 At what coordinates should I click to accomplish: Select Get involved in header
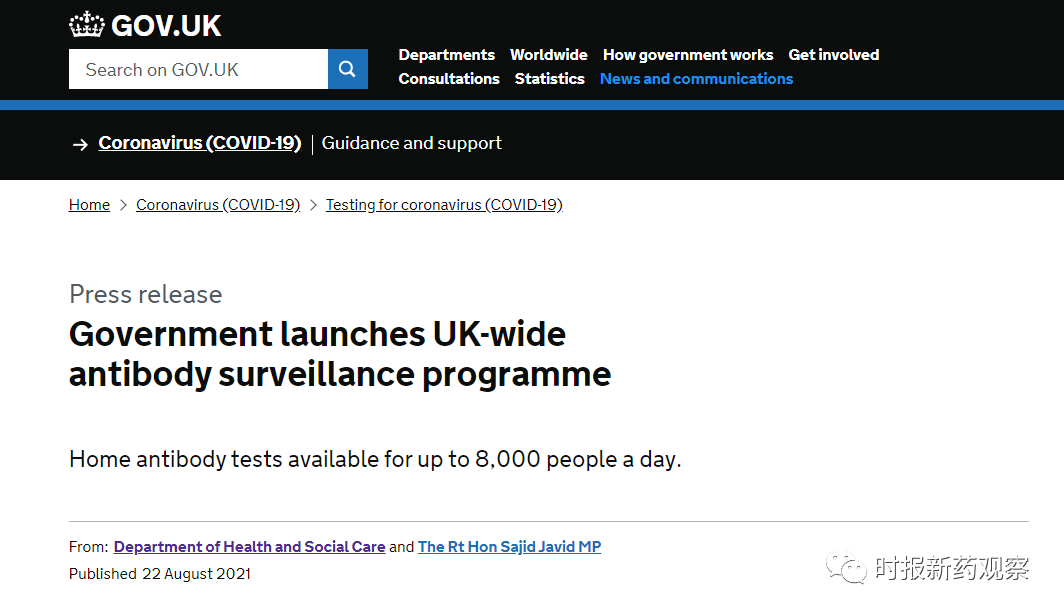pyautogui.click(x=834, y=55)
